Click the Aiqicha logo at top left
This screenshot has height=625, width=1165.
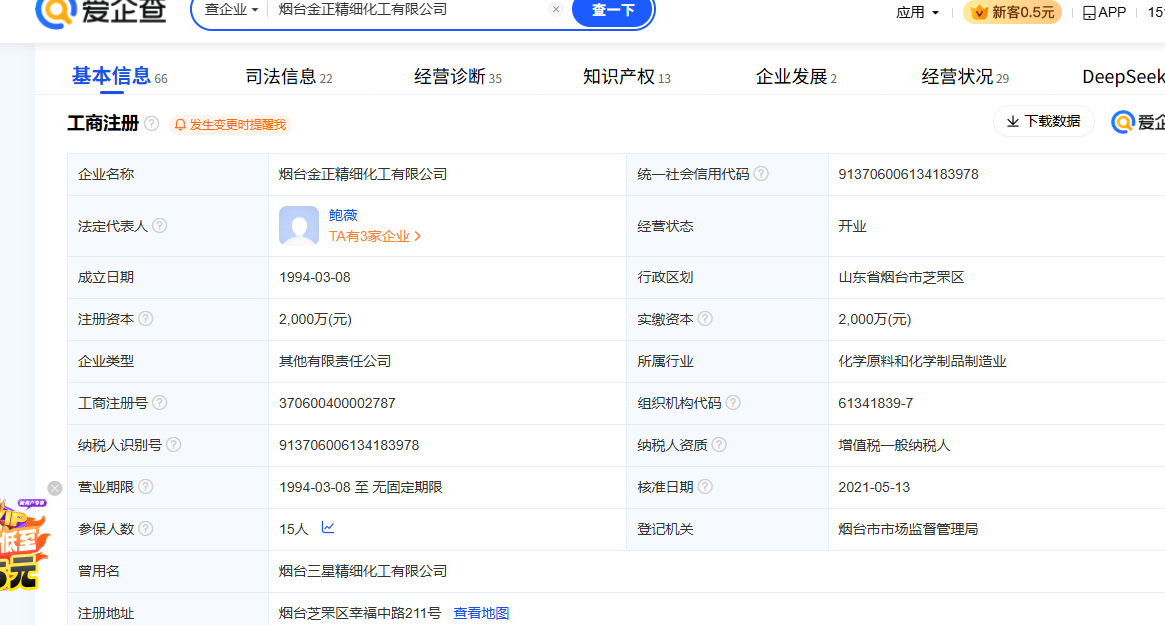tap(100, 11)
